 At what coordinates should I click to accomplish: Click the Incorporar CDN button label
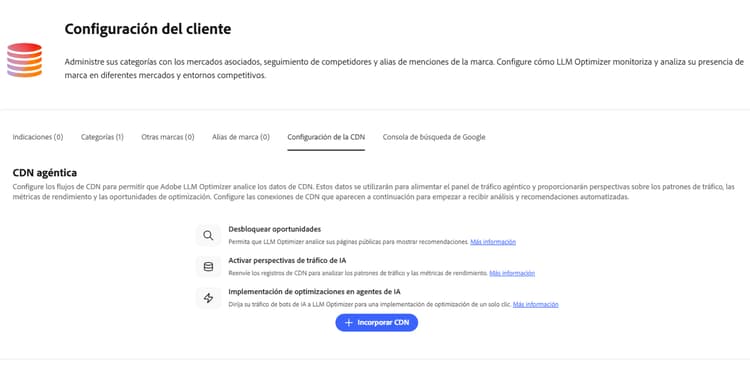coord(383,323)
